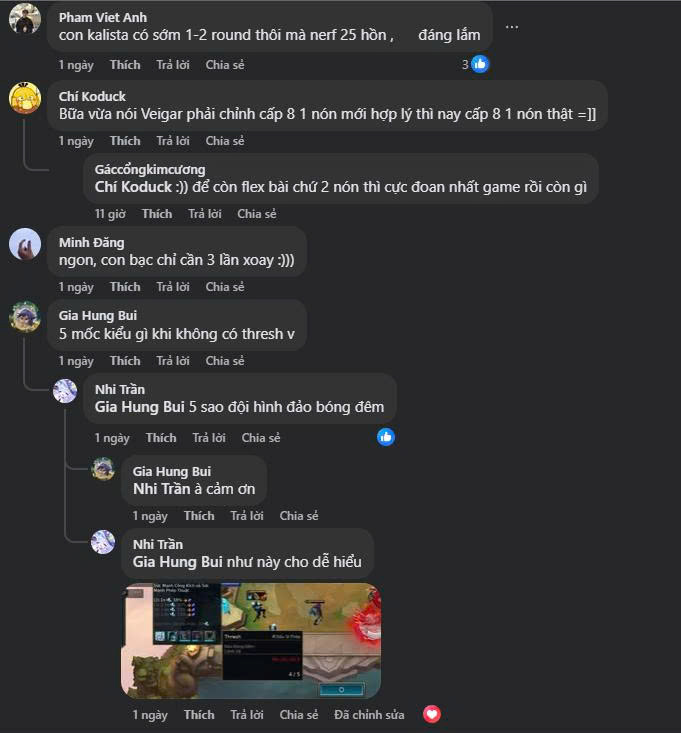Screen dimensions: 681x733
Task: Click the like reaction icon on Pham Viet Anh's comment
Action: point(480,65)
